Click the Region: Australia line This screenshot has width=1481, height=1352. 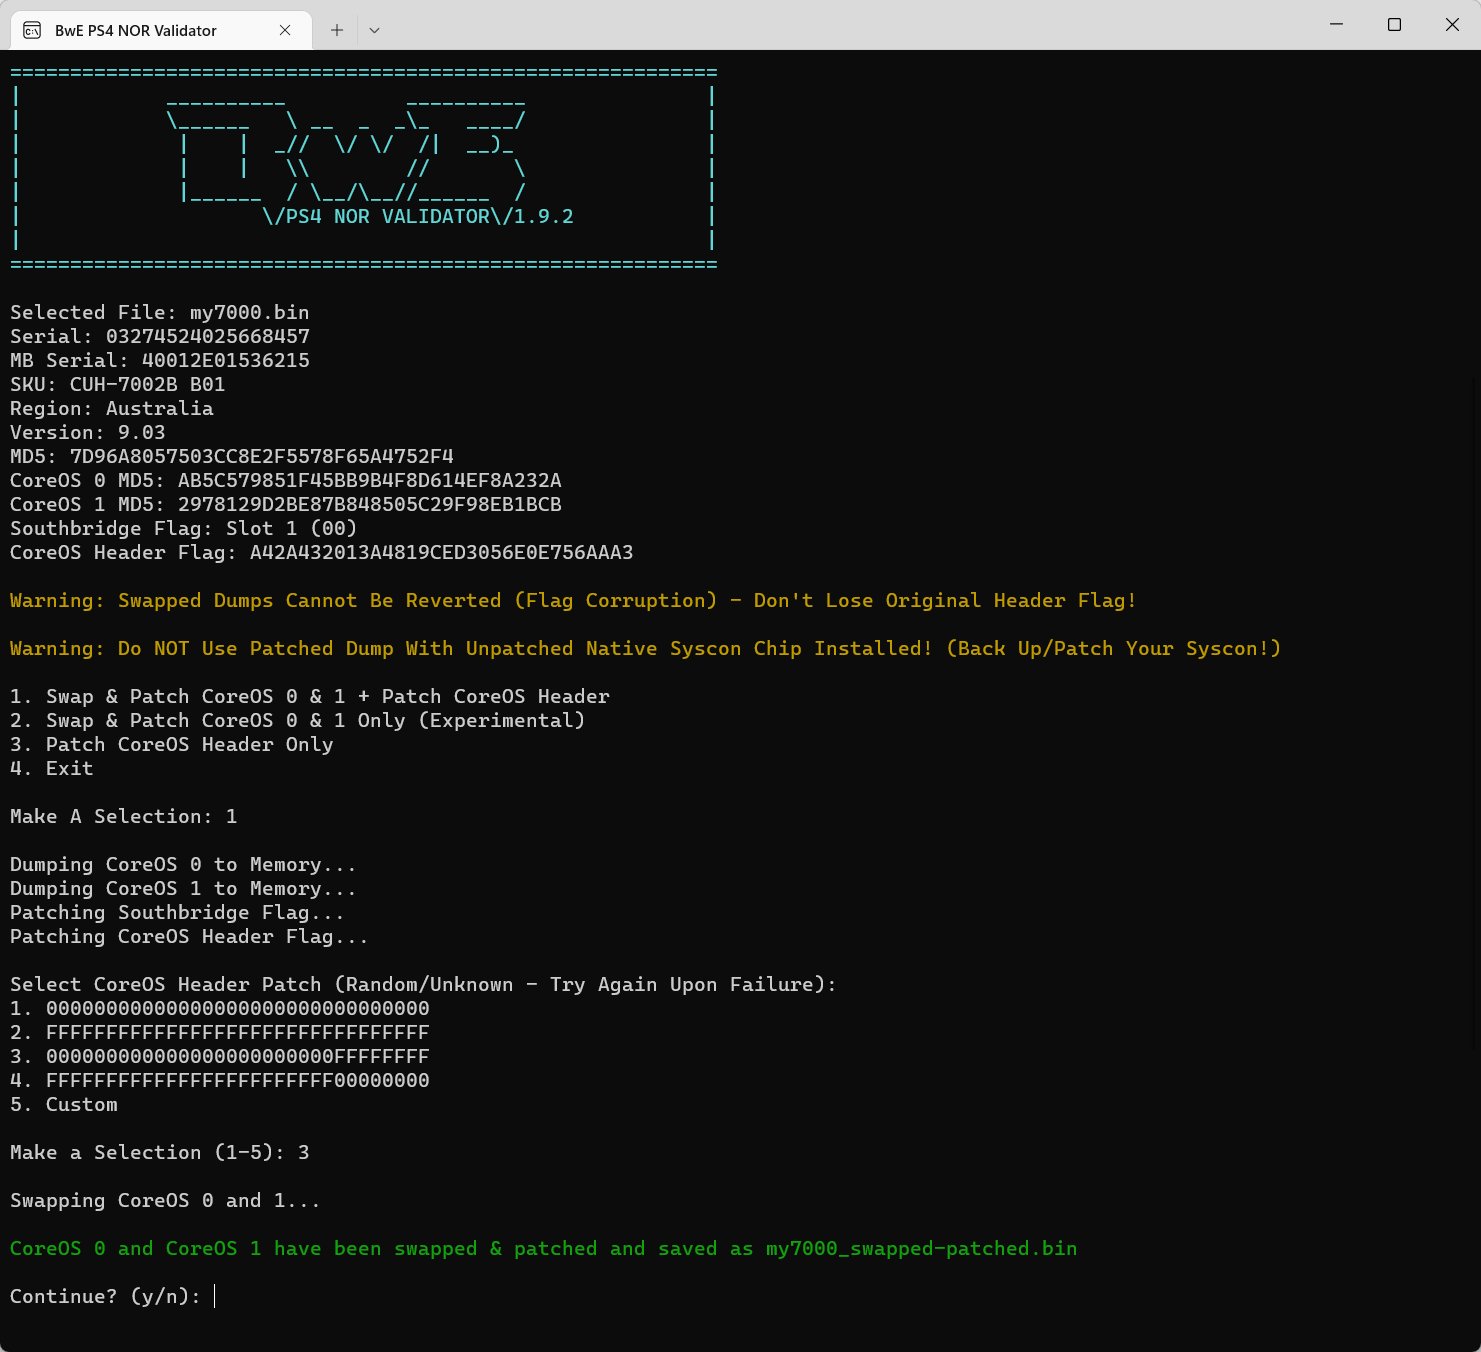[111, 408]
